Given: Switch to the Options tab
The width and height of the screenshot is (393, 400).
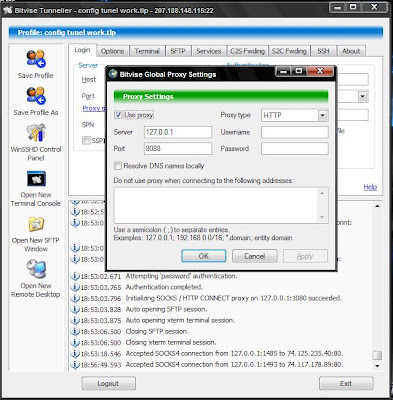Looking at the screenshot, I should pyautogui.click(x=112, y=51).
